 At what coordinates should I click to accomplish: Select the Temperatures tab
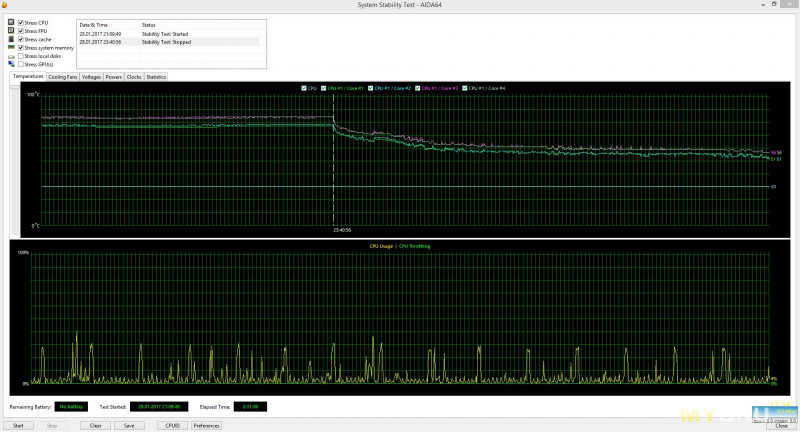(x=28, y=77)
